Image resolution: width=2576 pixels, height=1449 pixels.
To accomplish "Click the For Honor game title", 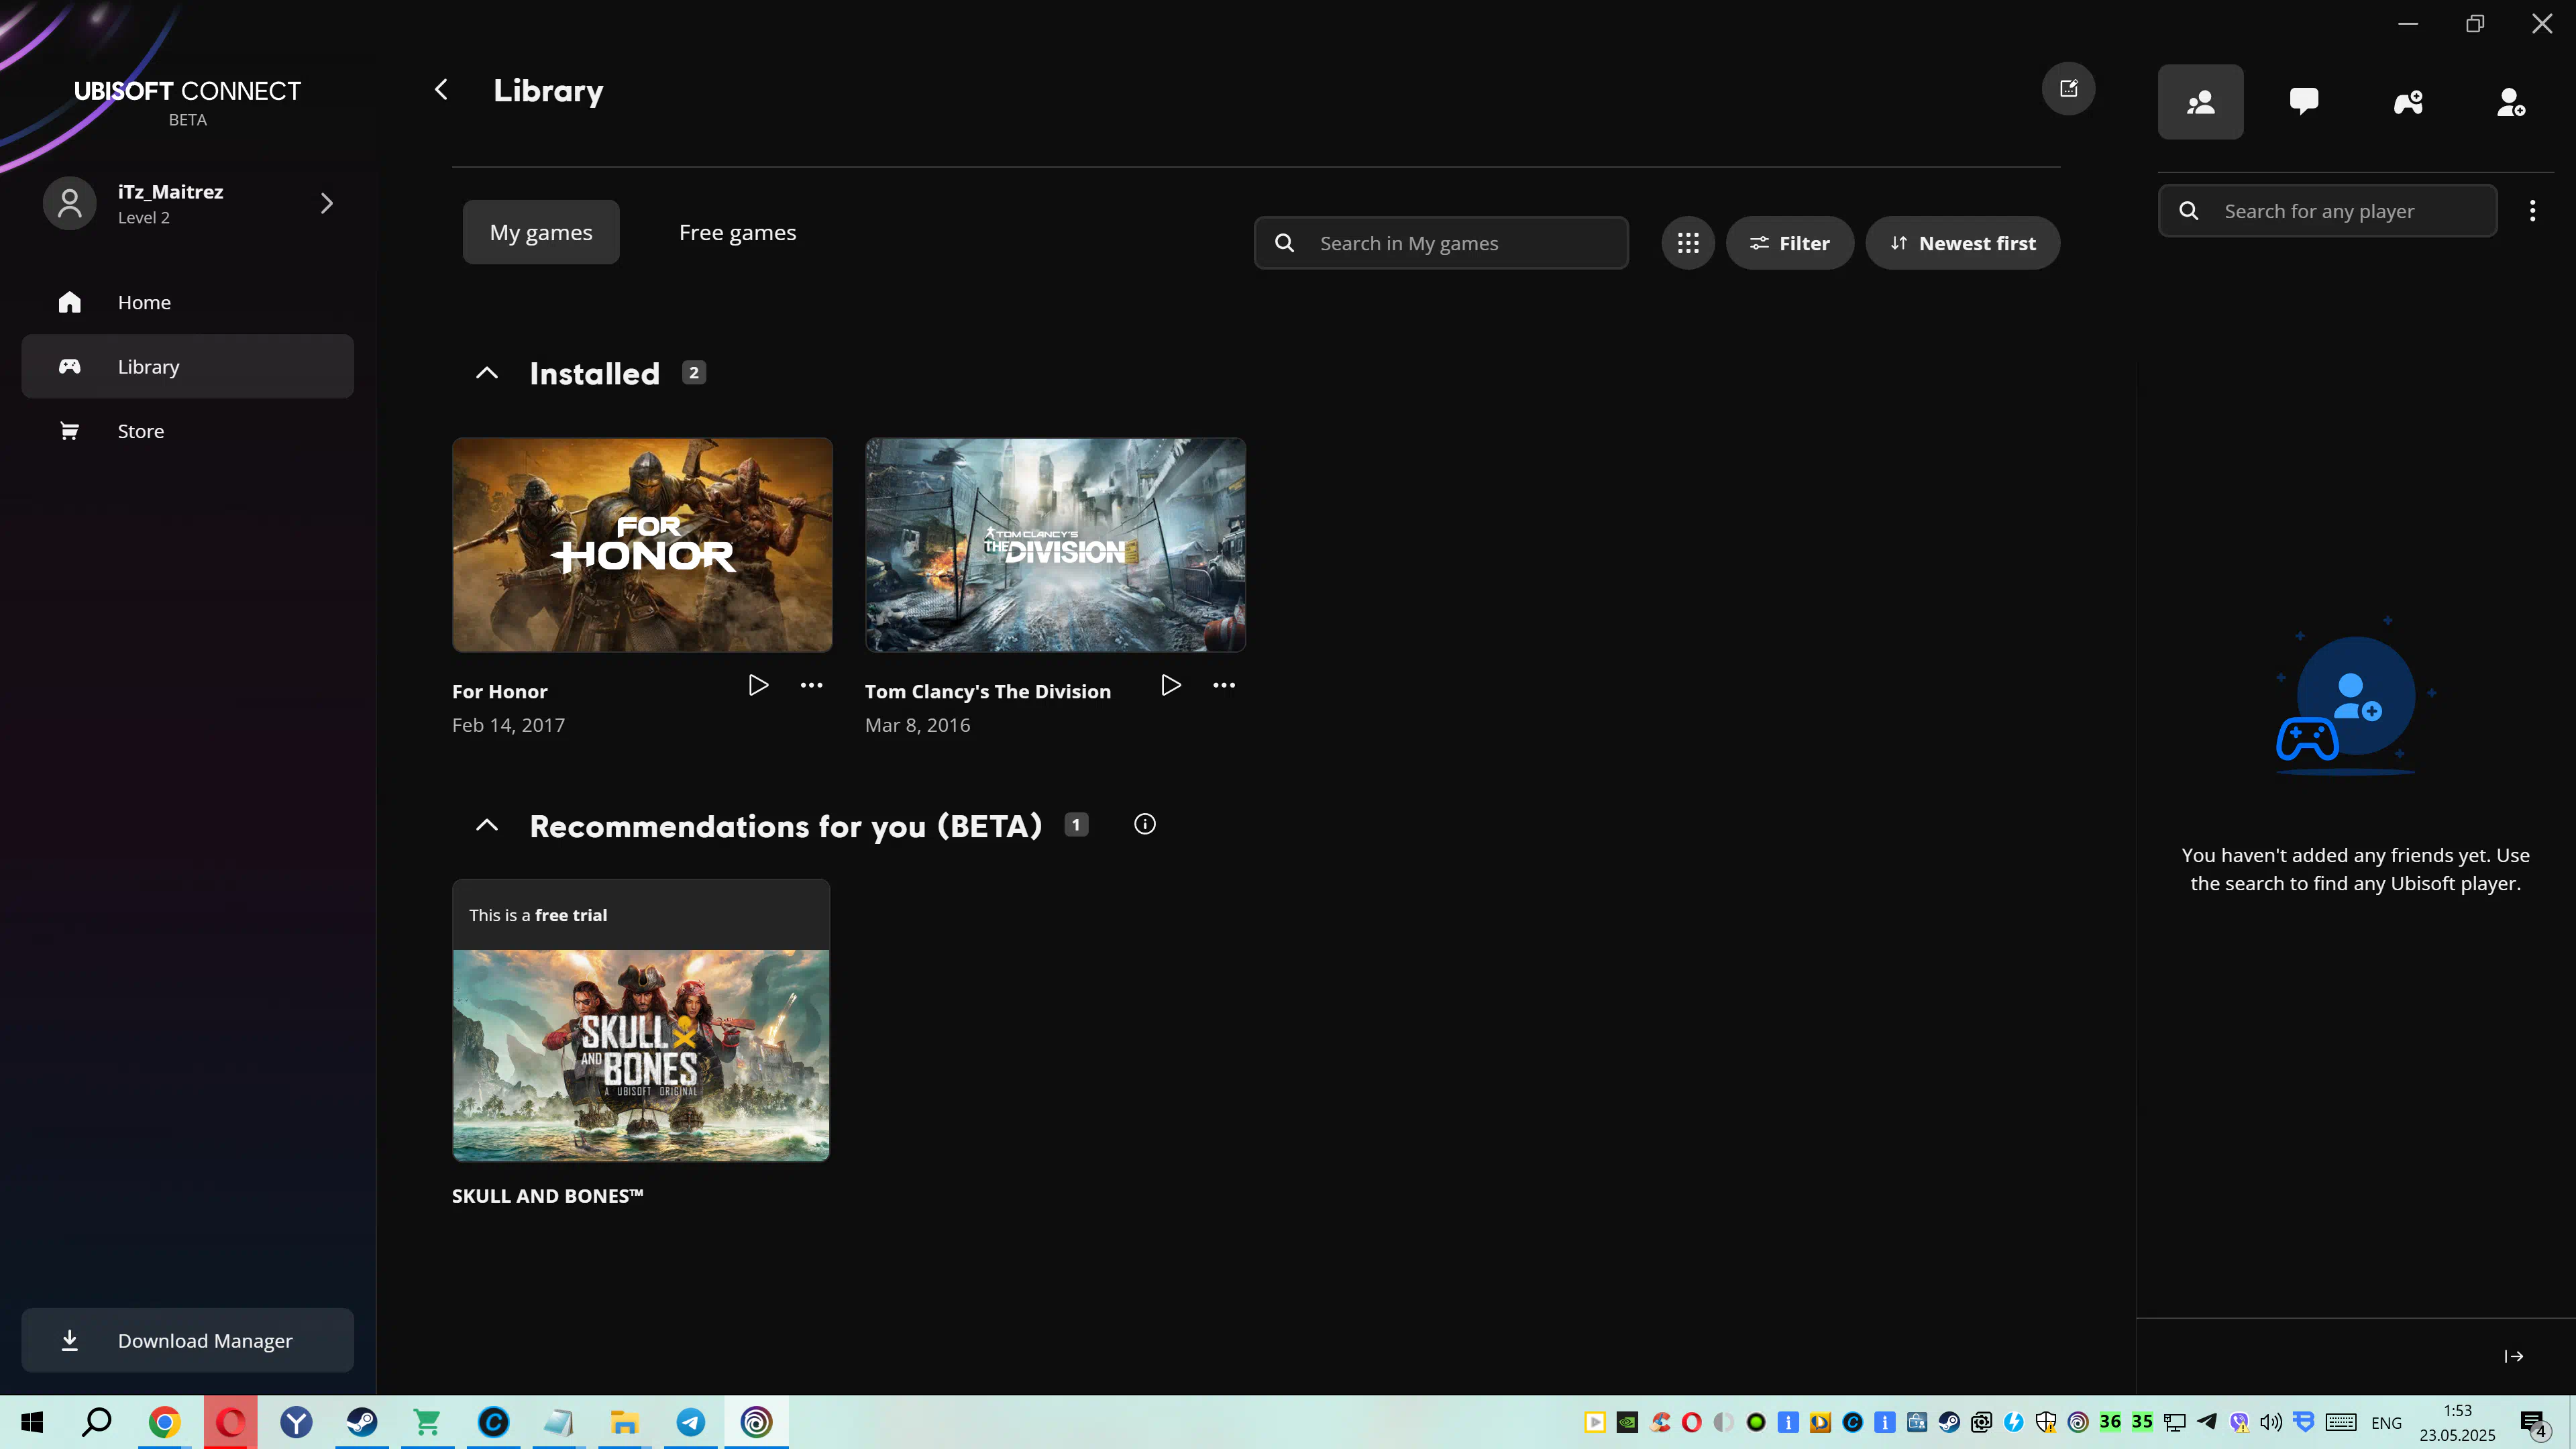I will tap(499, 691).
